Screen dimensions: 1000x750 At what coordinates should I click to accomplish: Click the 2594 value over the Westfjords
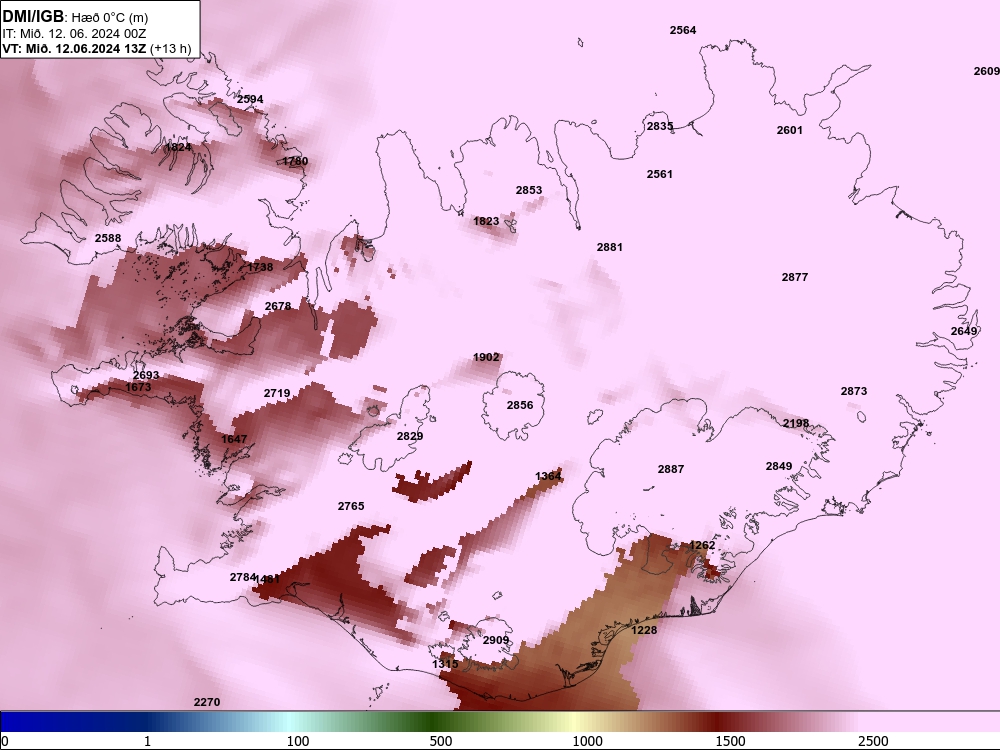pyautogui.click(x=249, y=99)
